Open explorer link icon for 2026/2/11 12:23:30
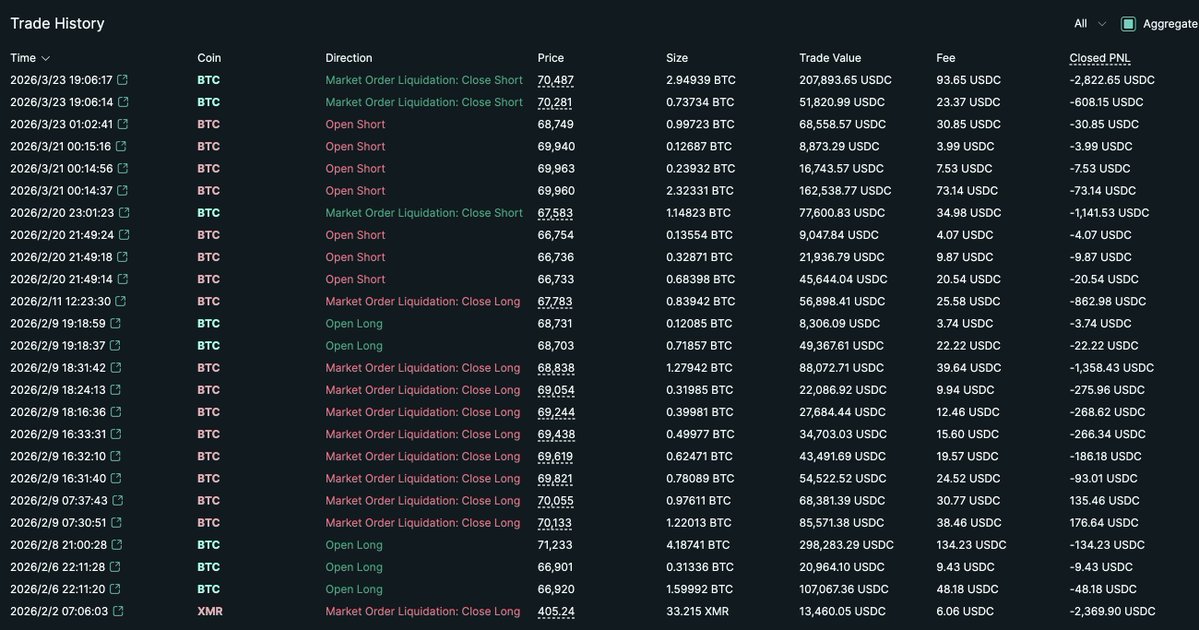The image size is (1199, 630). [x=121, y=302]
